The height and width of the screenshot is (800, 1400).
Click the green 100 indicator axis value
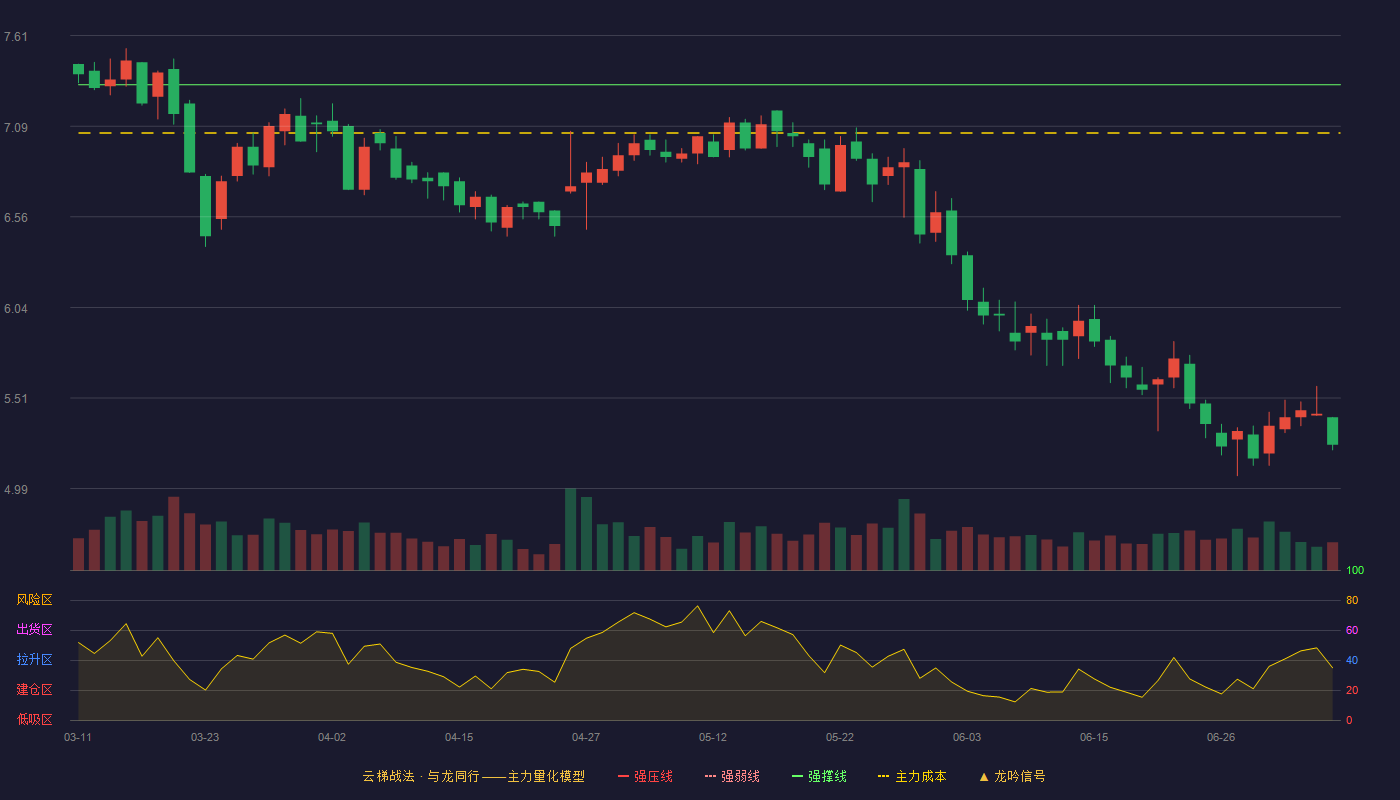click(1355, 570)
